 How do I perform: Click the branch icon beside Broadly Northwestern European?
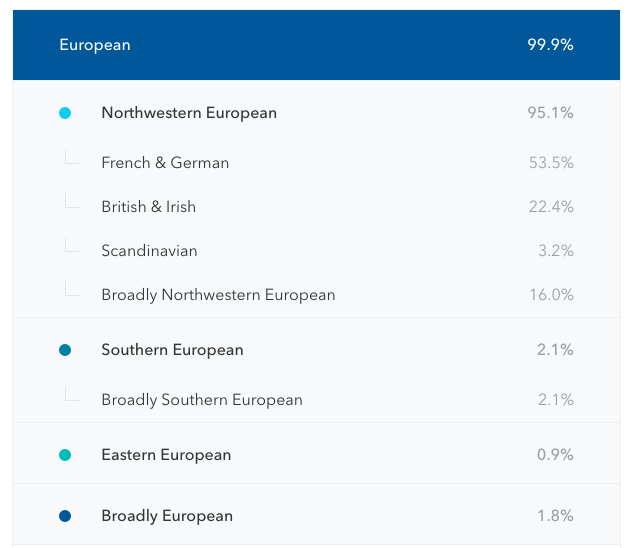[71, 290]
